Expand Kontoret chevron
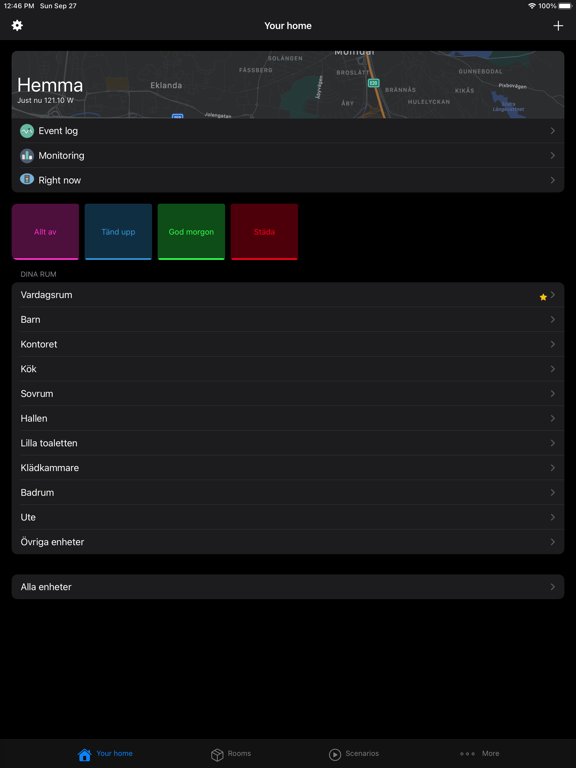The image size is (576, 768). coord(552,344)
